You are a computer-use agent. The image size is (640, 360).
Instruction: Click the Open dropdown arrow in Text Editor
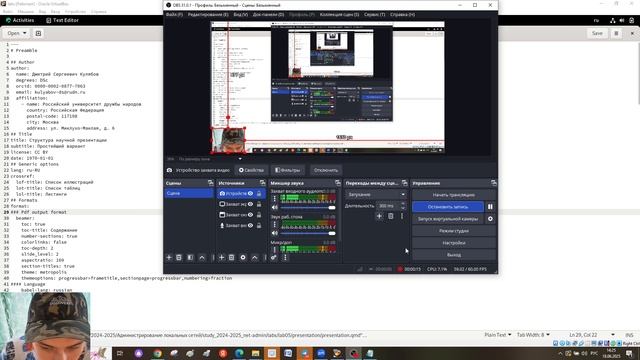pyautogui.click(x=24, y=33)
